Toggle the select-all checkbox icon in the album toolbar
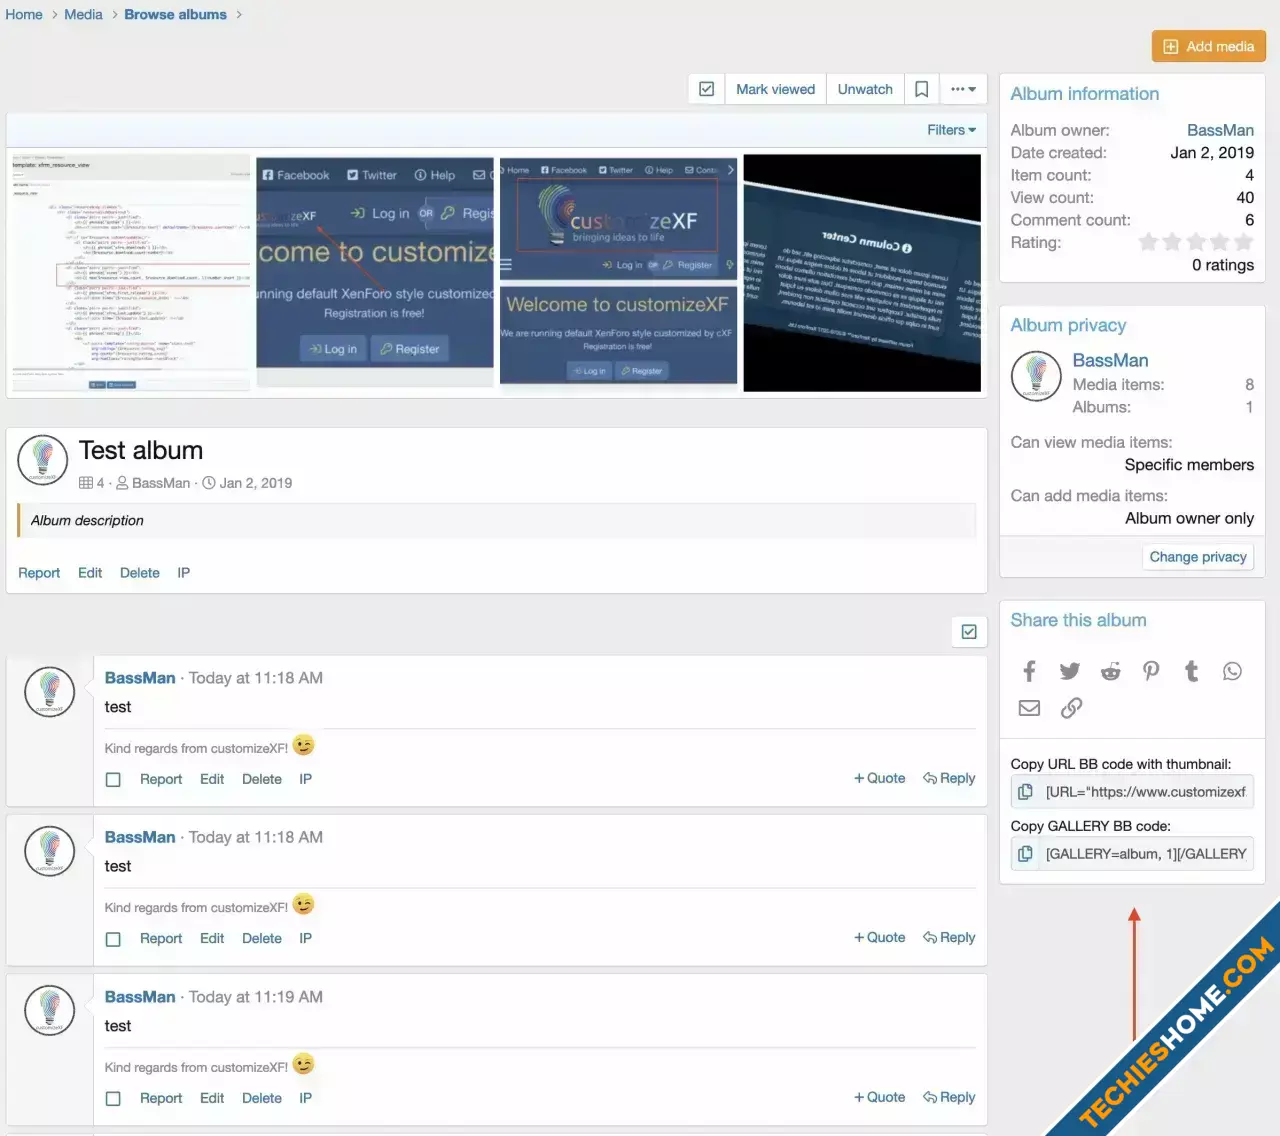This screenshot has height=1136, width=1280. pyautogui.click(x=706, y=89)
